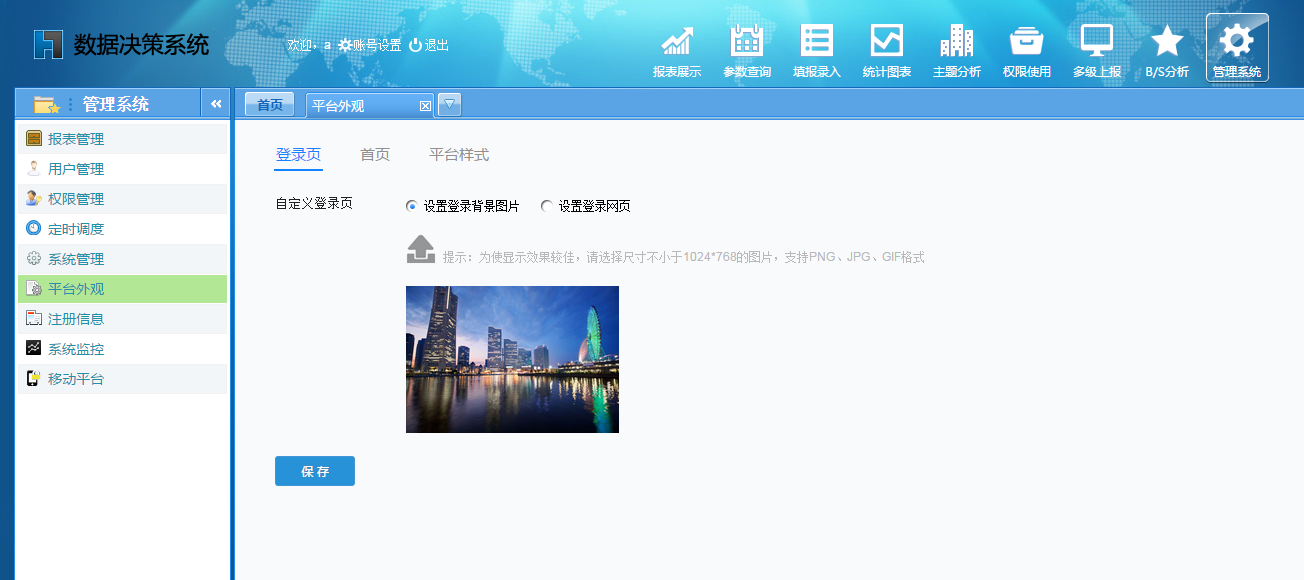Click the 报表管理 sidebar icon
The width and height of the screenshot is (1304, 580).
[x=34, y=139]
